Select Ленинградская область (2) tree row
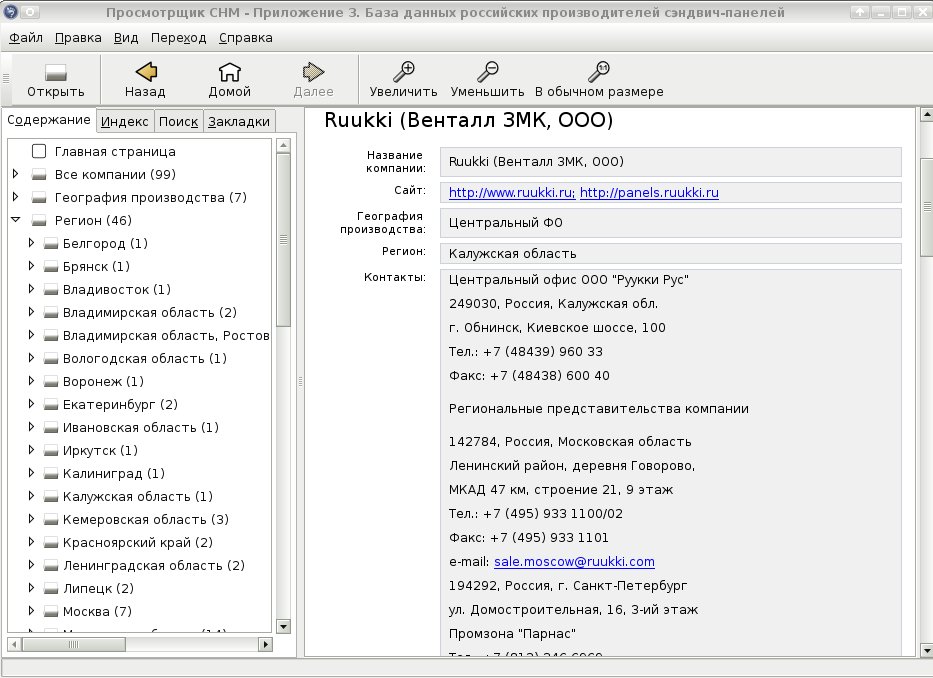Image resolution: width=933 pixels, height=678 pixels. click(154, 565)
